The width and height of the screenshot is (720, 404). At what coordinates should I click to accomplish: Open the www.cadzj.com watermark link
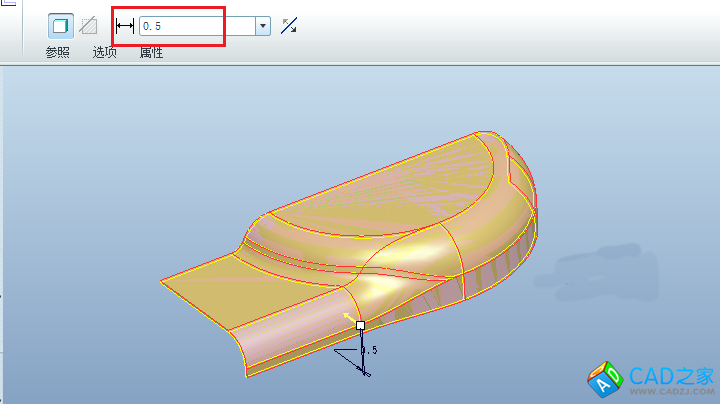point(672,393)
